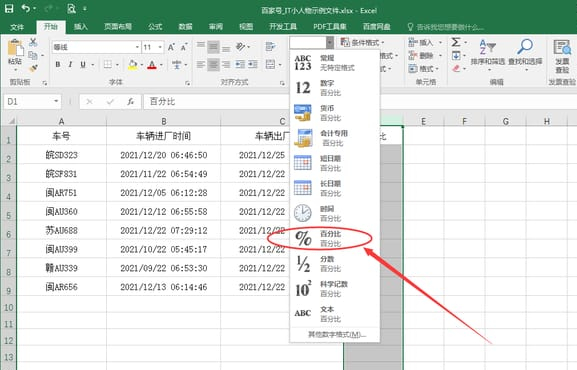
Task: Click the Borders icon
Action: [108, 64]
